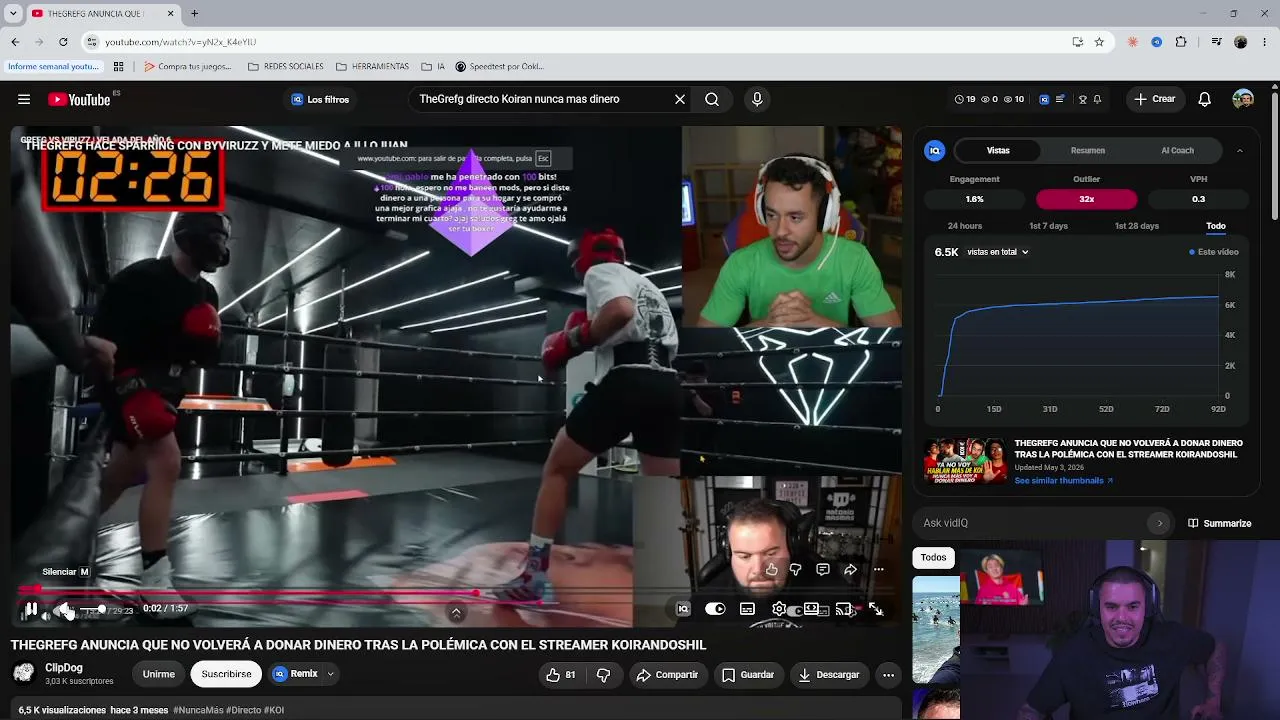Click the vidIQ trophy icon
The height and width of the screenshot is (720, 1280).
[x=1082, y=99]
